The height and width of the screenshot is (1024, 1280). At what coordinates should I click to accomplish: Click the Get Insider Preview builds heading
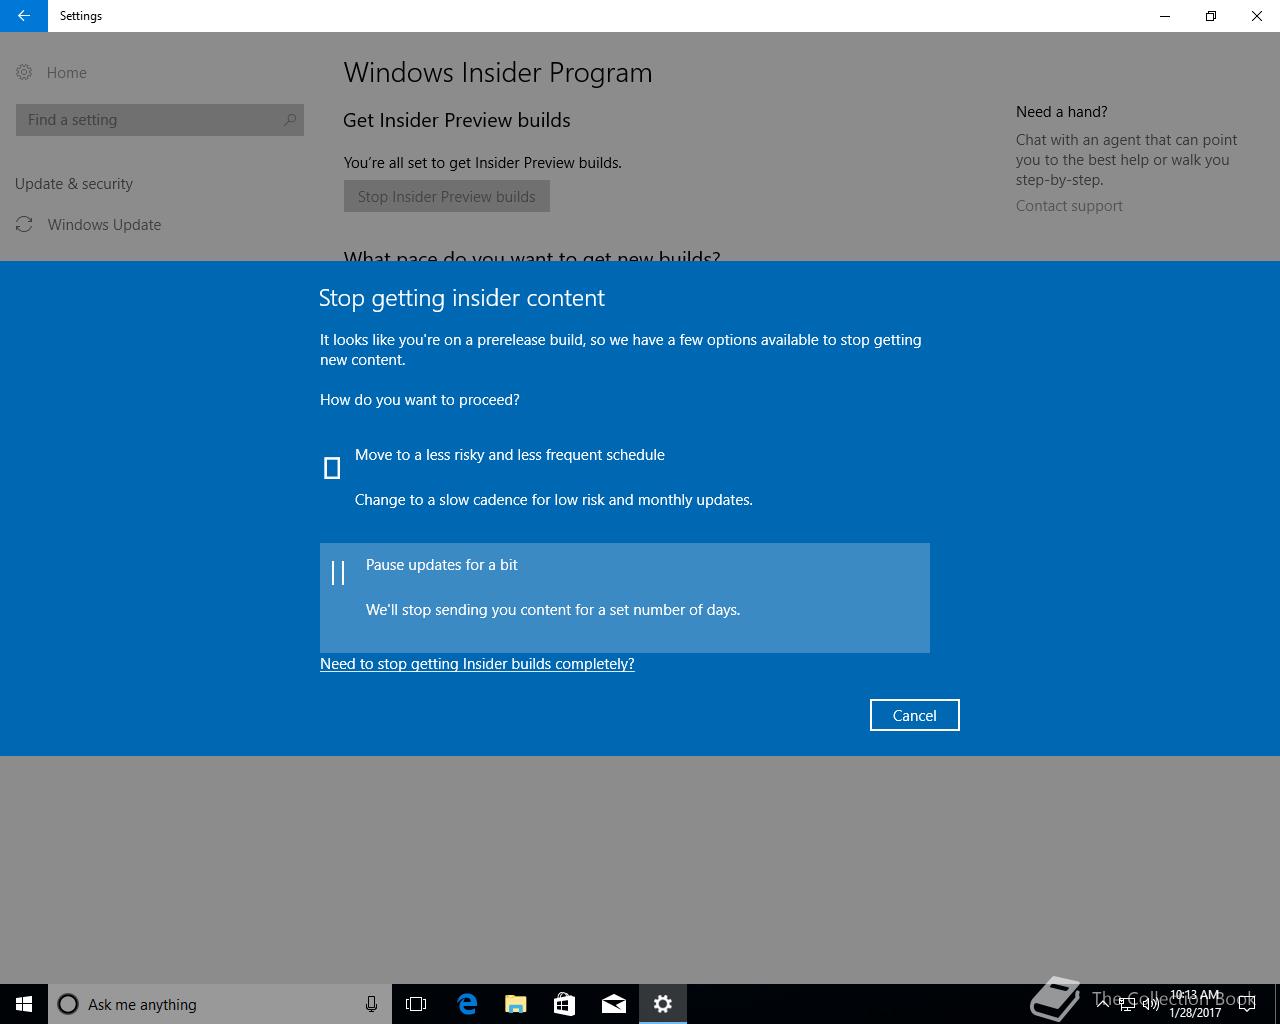click(x=457, y=120)
